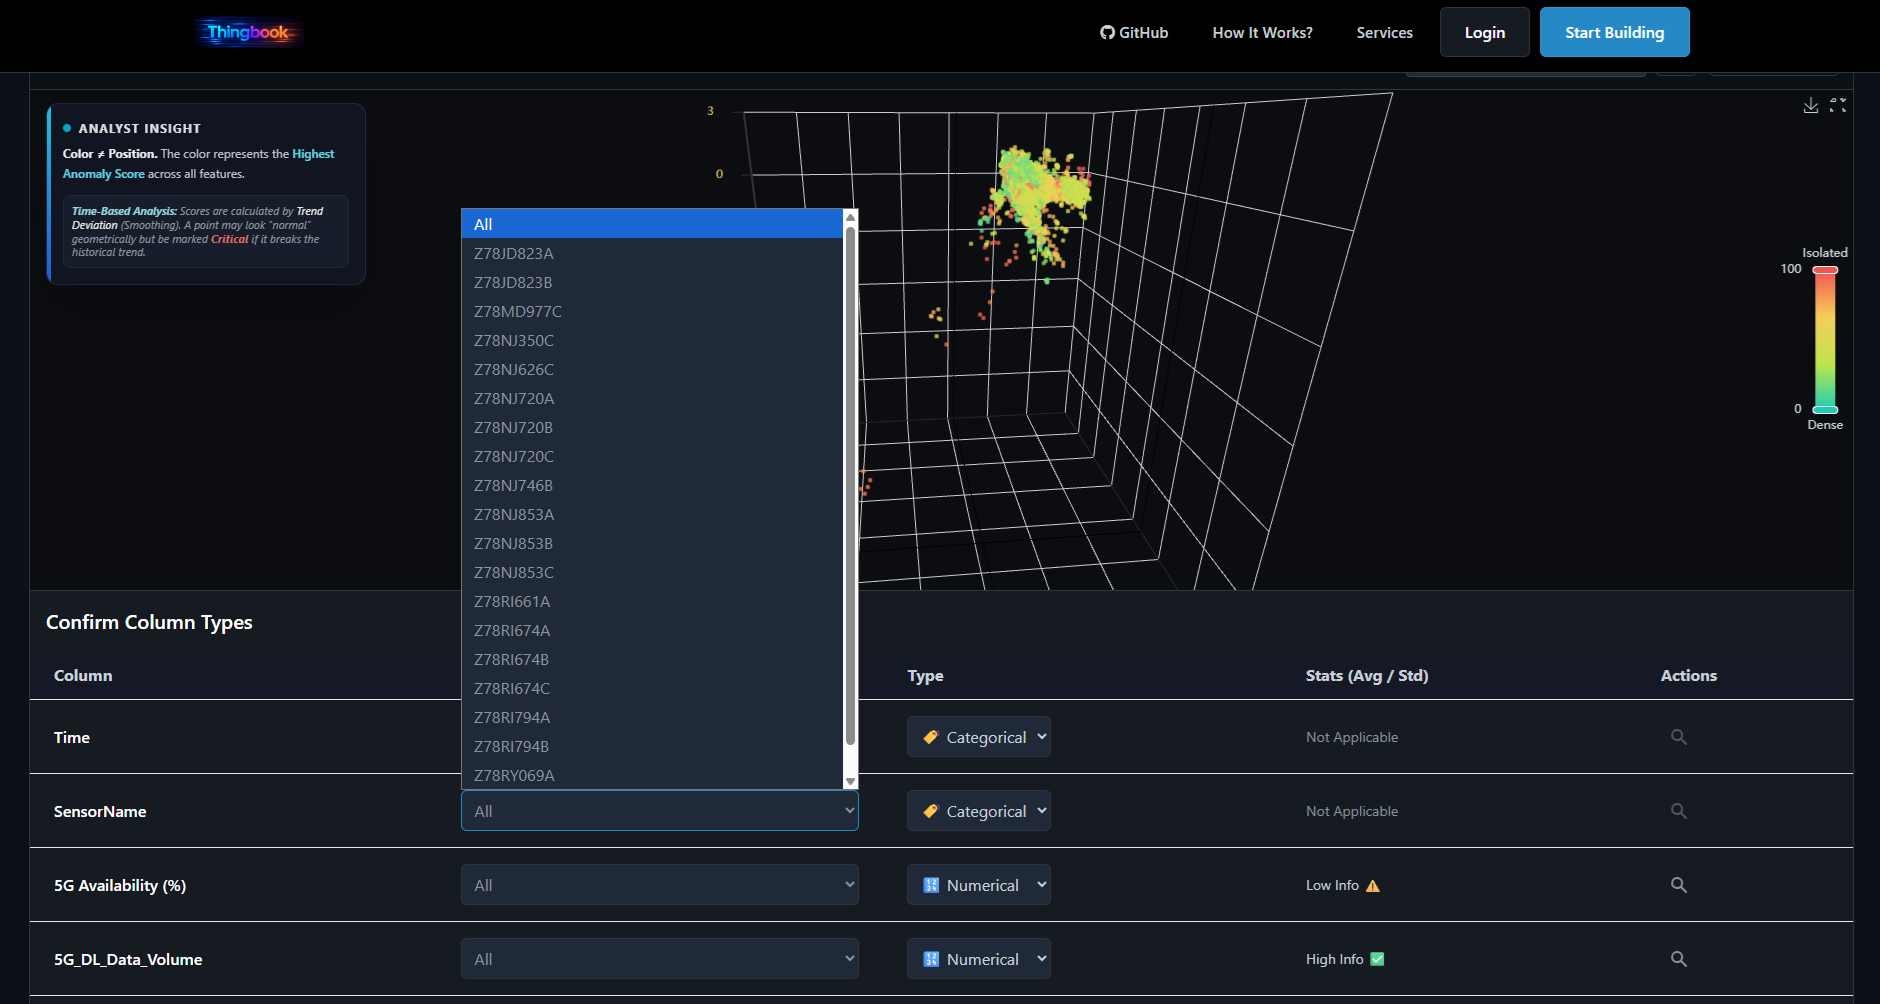Click the Login button
This screenshot has width=1880, height=1004.
(1484, 33)
